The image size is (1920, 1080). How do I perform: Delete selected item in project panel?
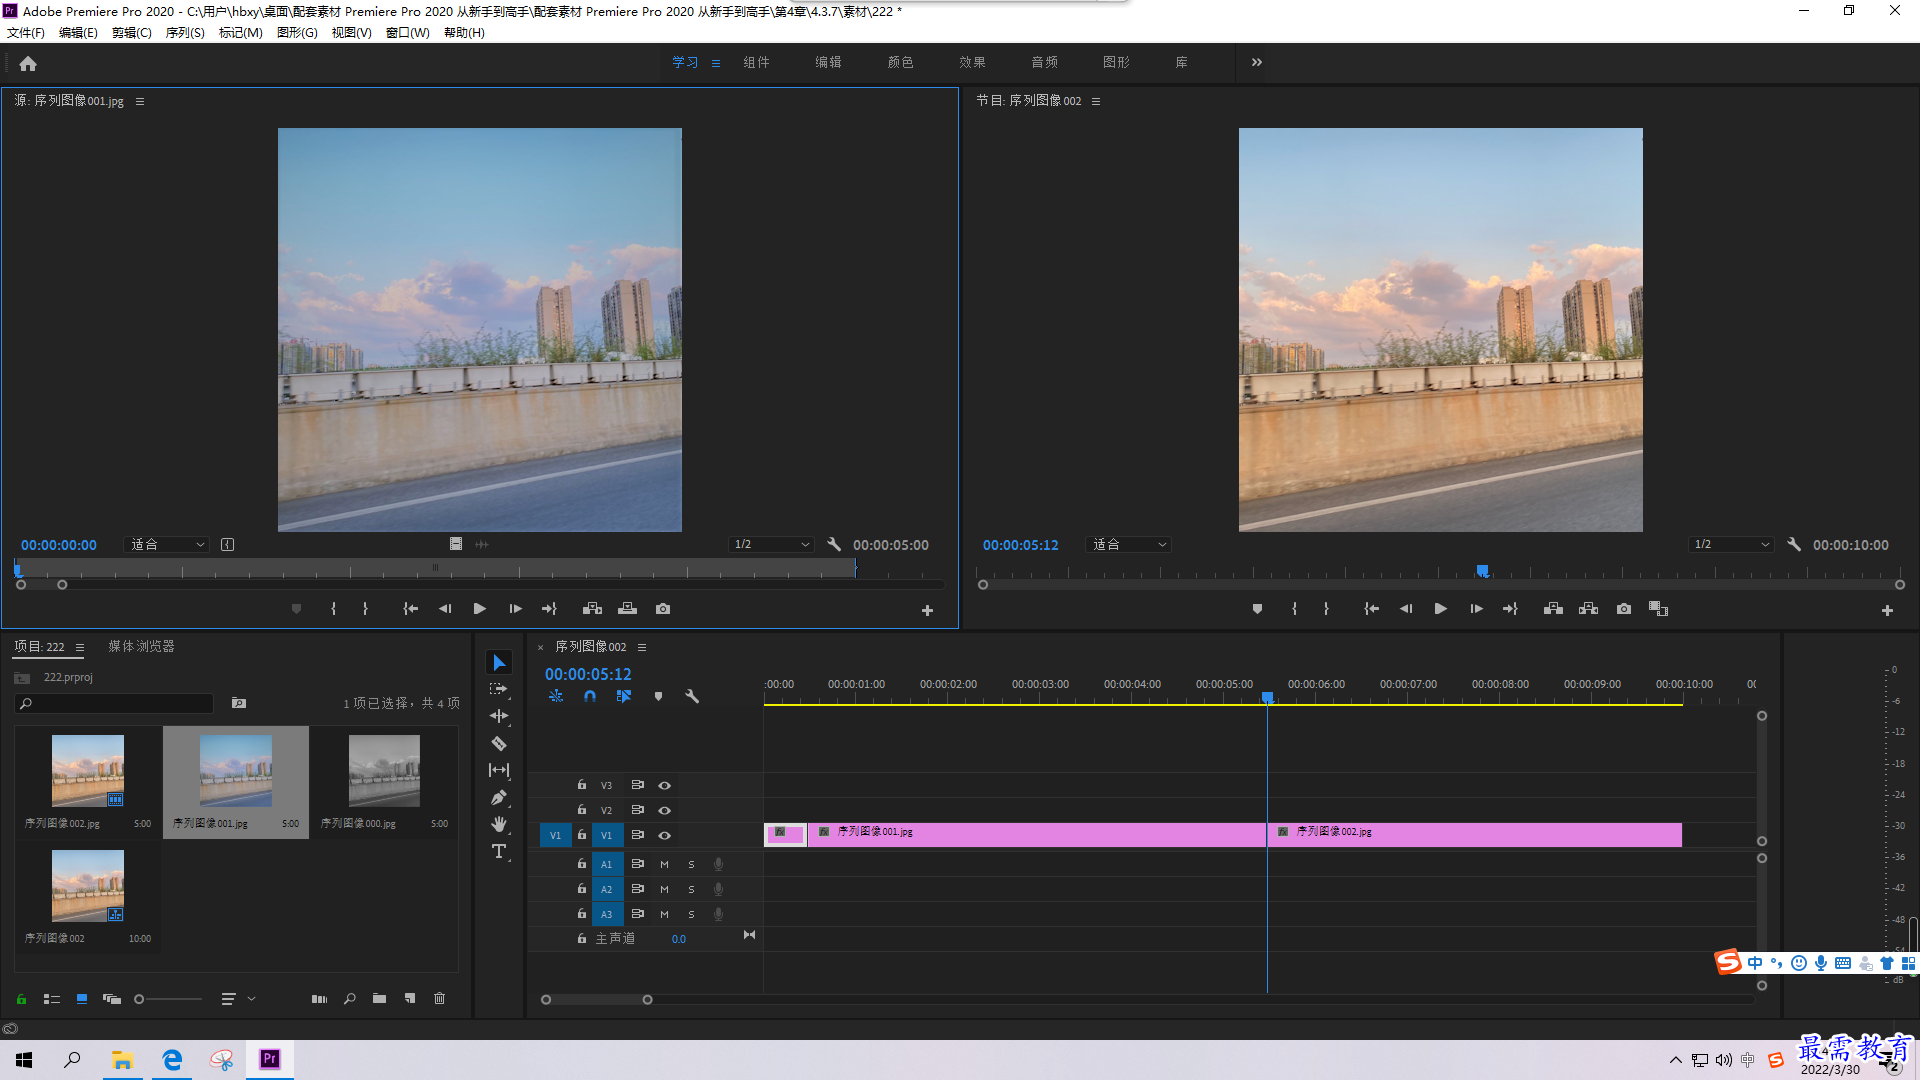439,998
